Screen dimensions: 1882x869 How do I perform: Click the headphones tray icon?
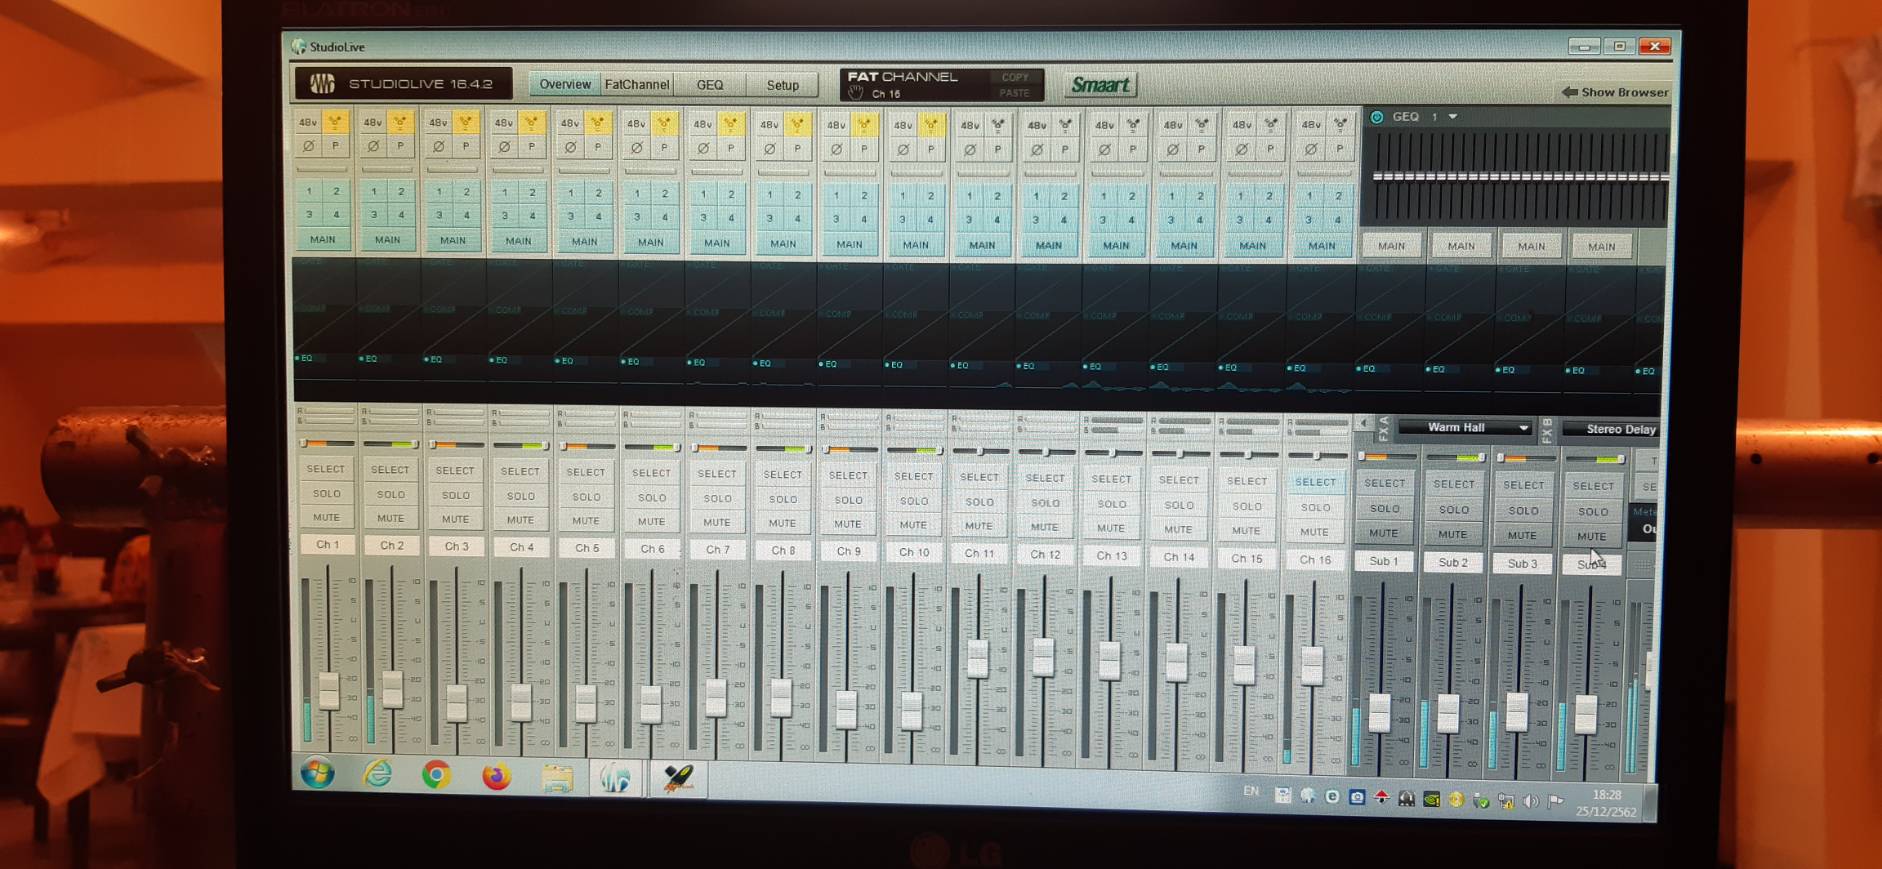(x=1407, y=798)
